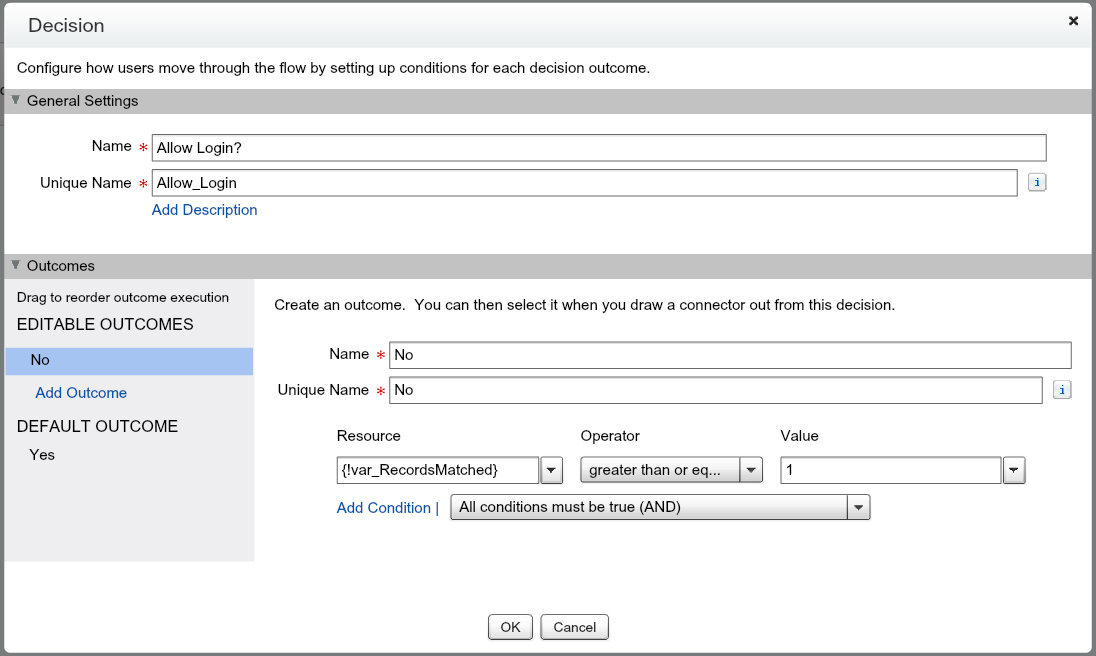
Task: Click the Add Condition link
Action: click(383, 508)
